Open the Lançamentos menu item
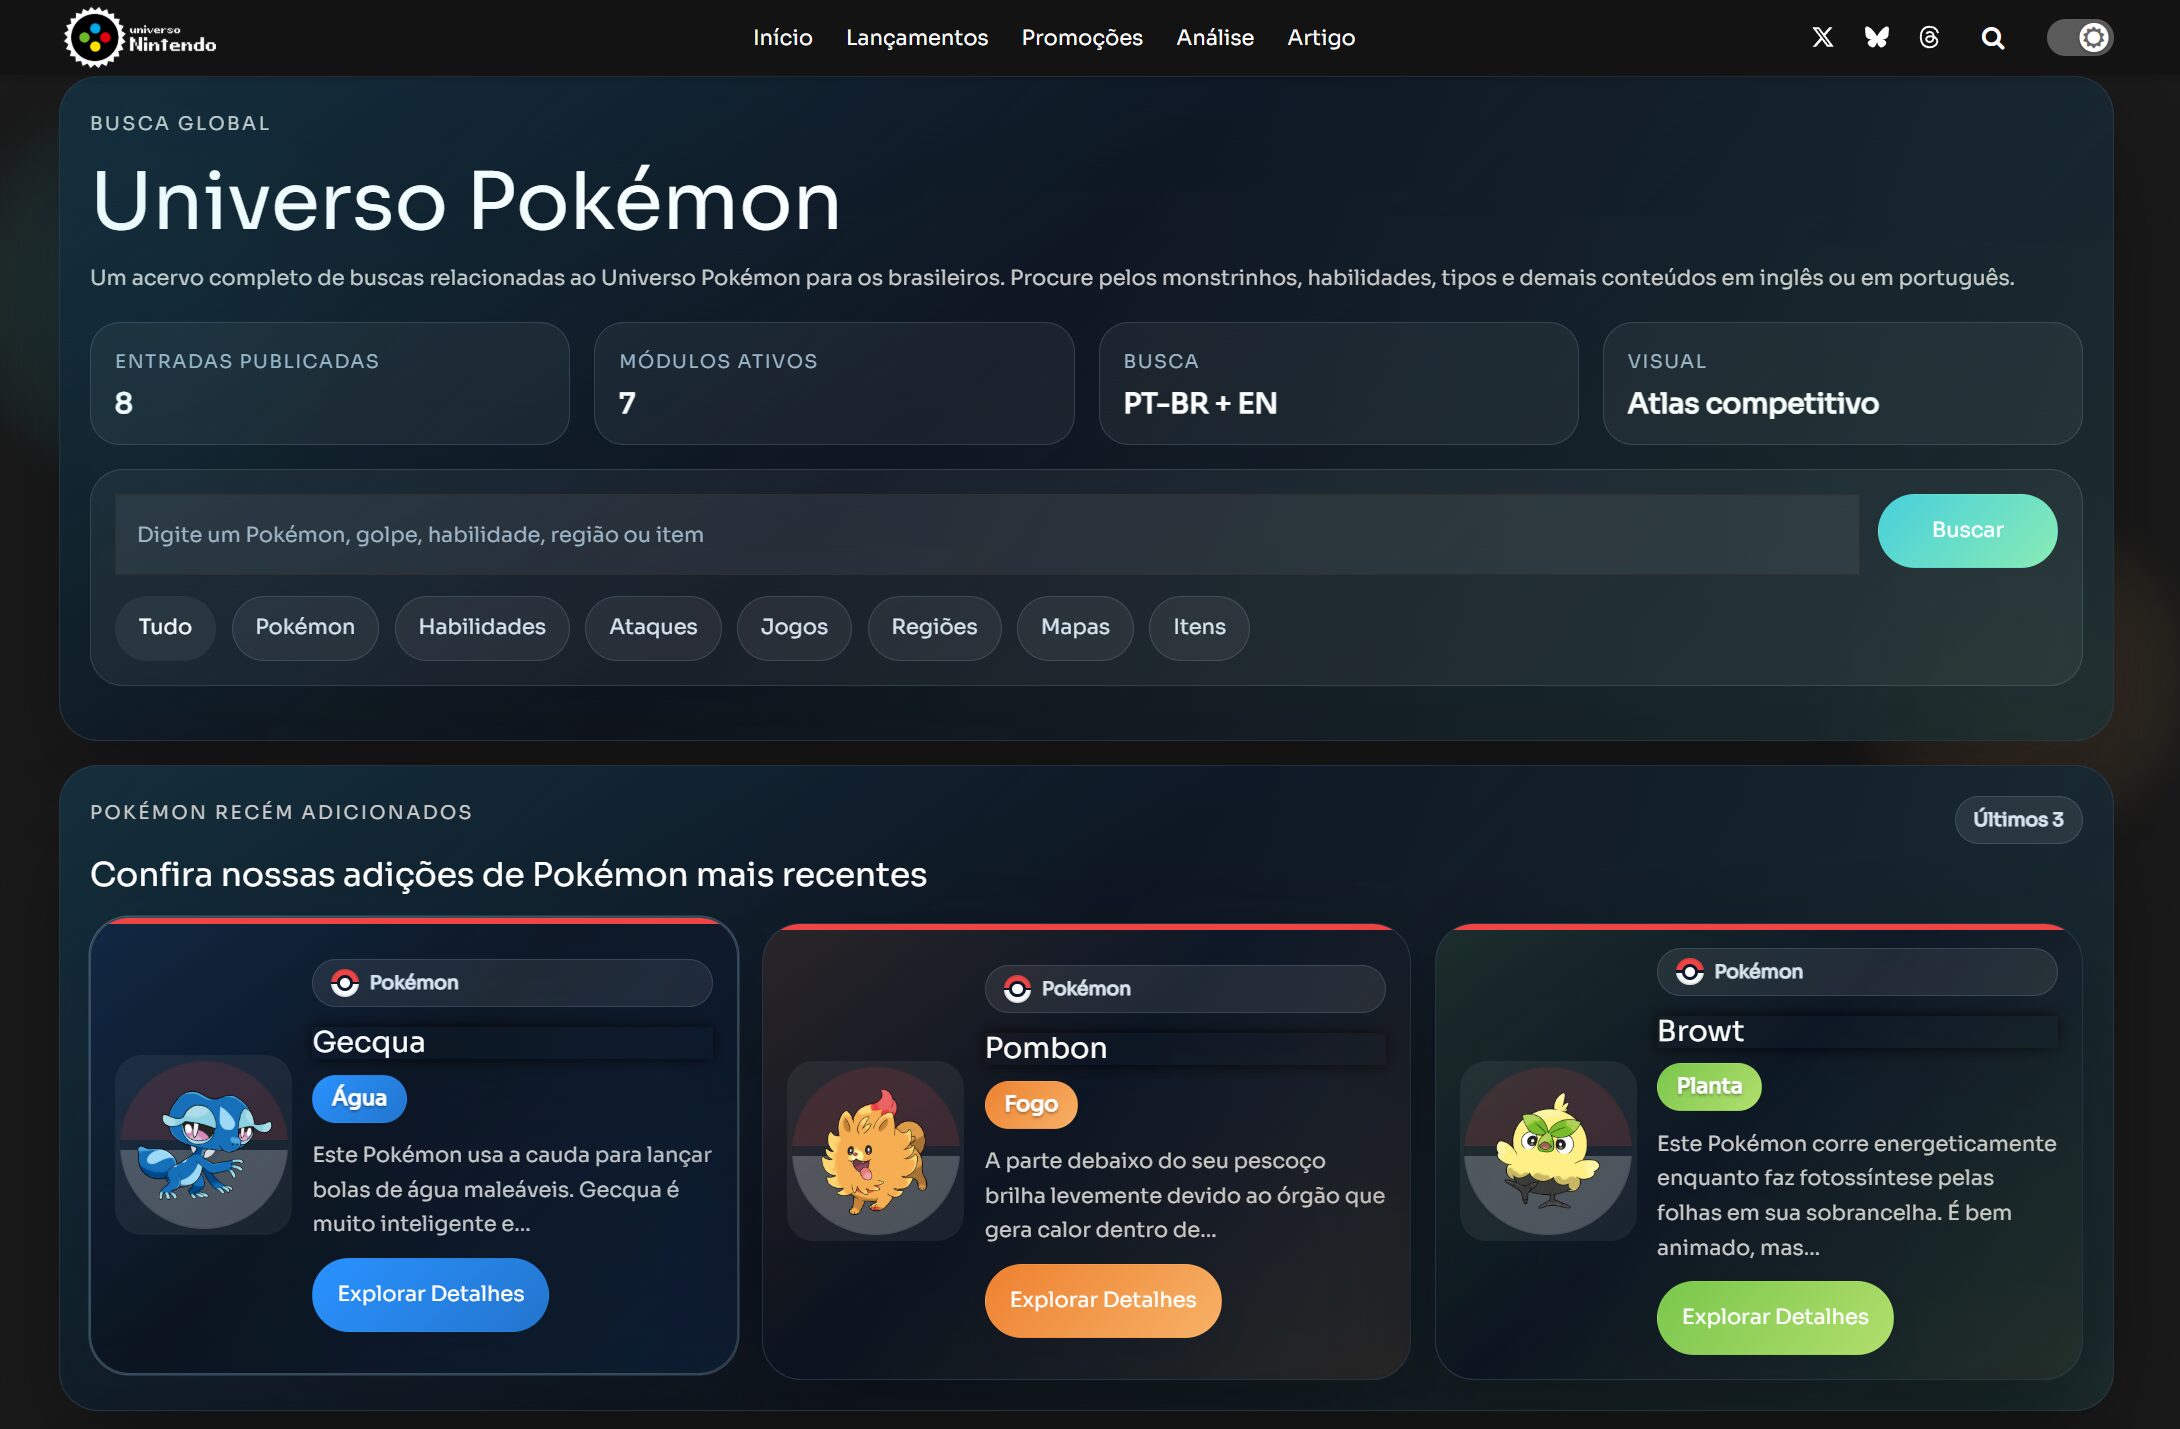 tap(917, 37)
